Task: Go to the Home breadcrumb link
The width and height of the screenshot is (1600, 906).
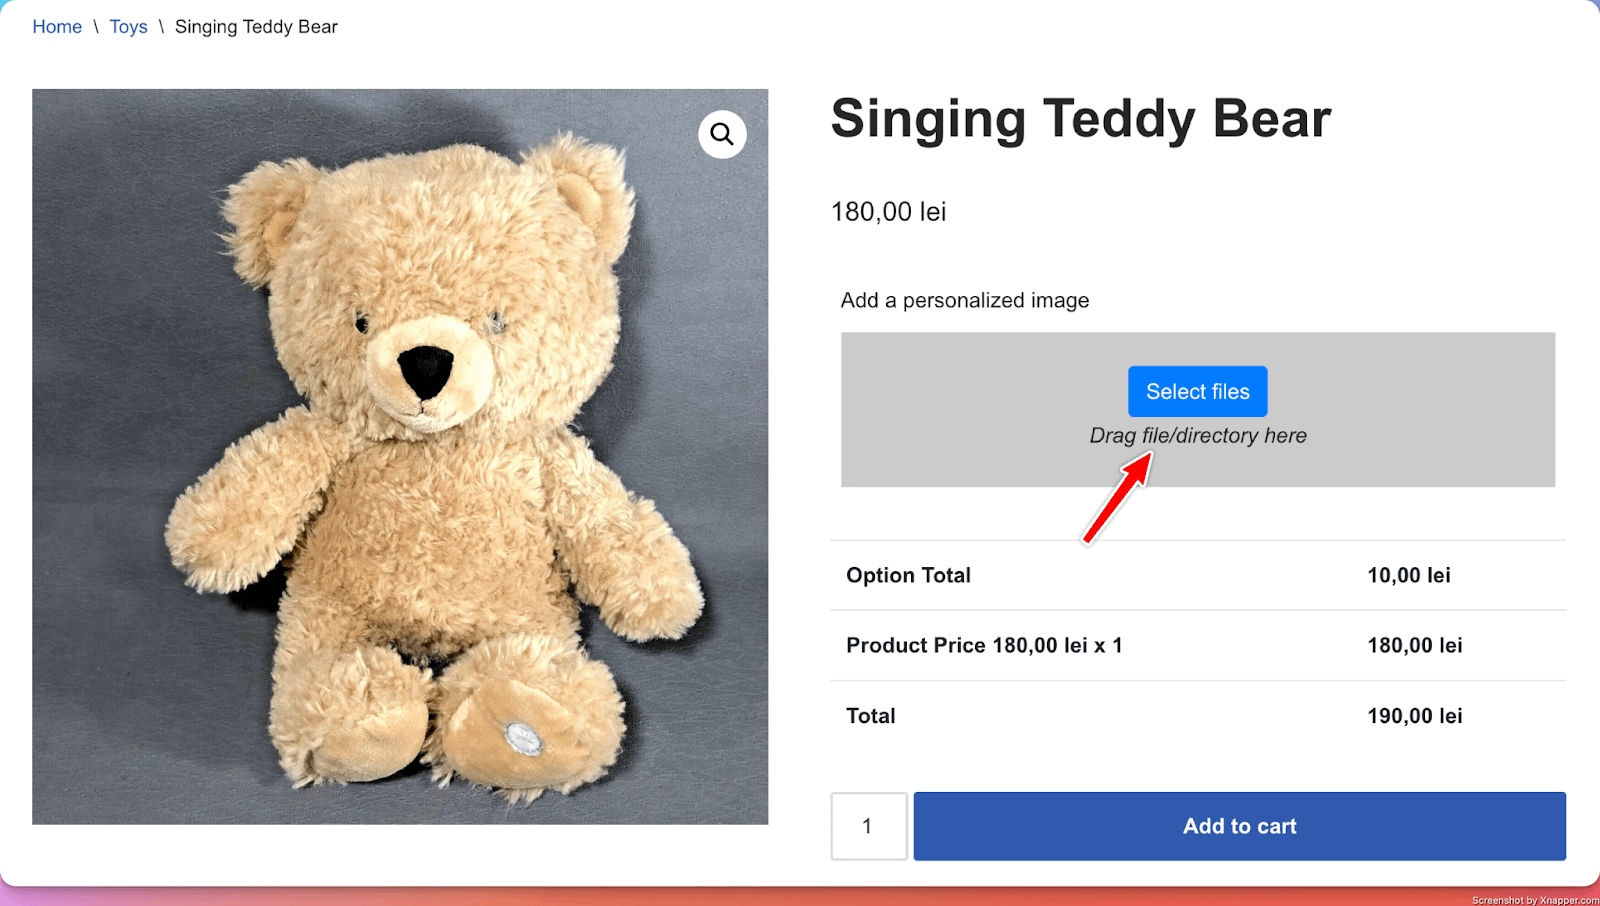Action: point(57,27)
